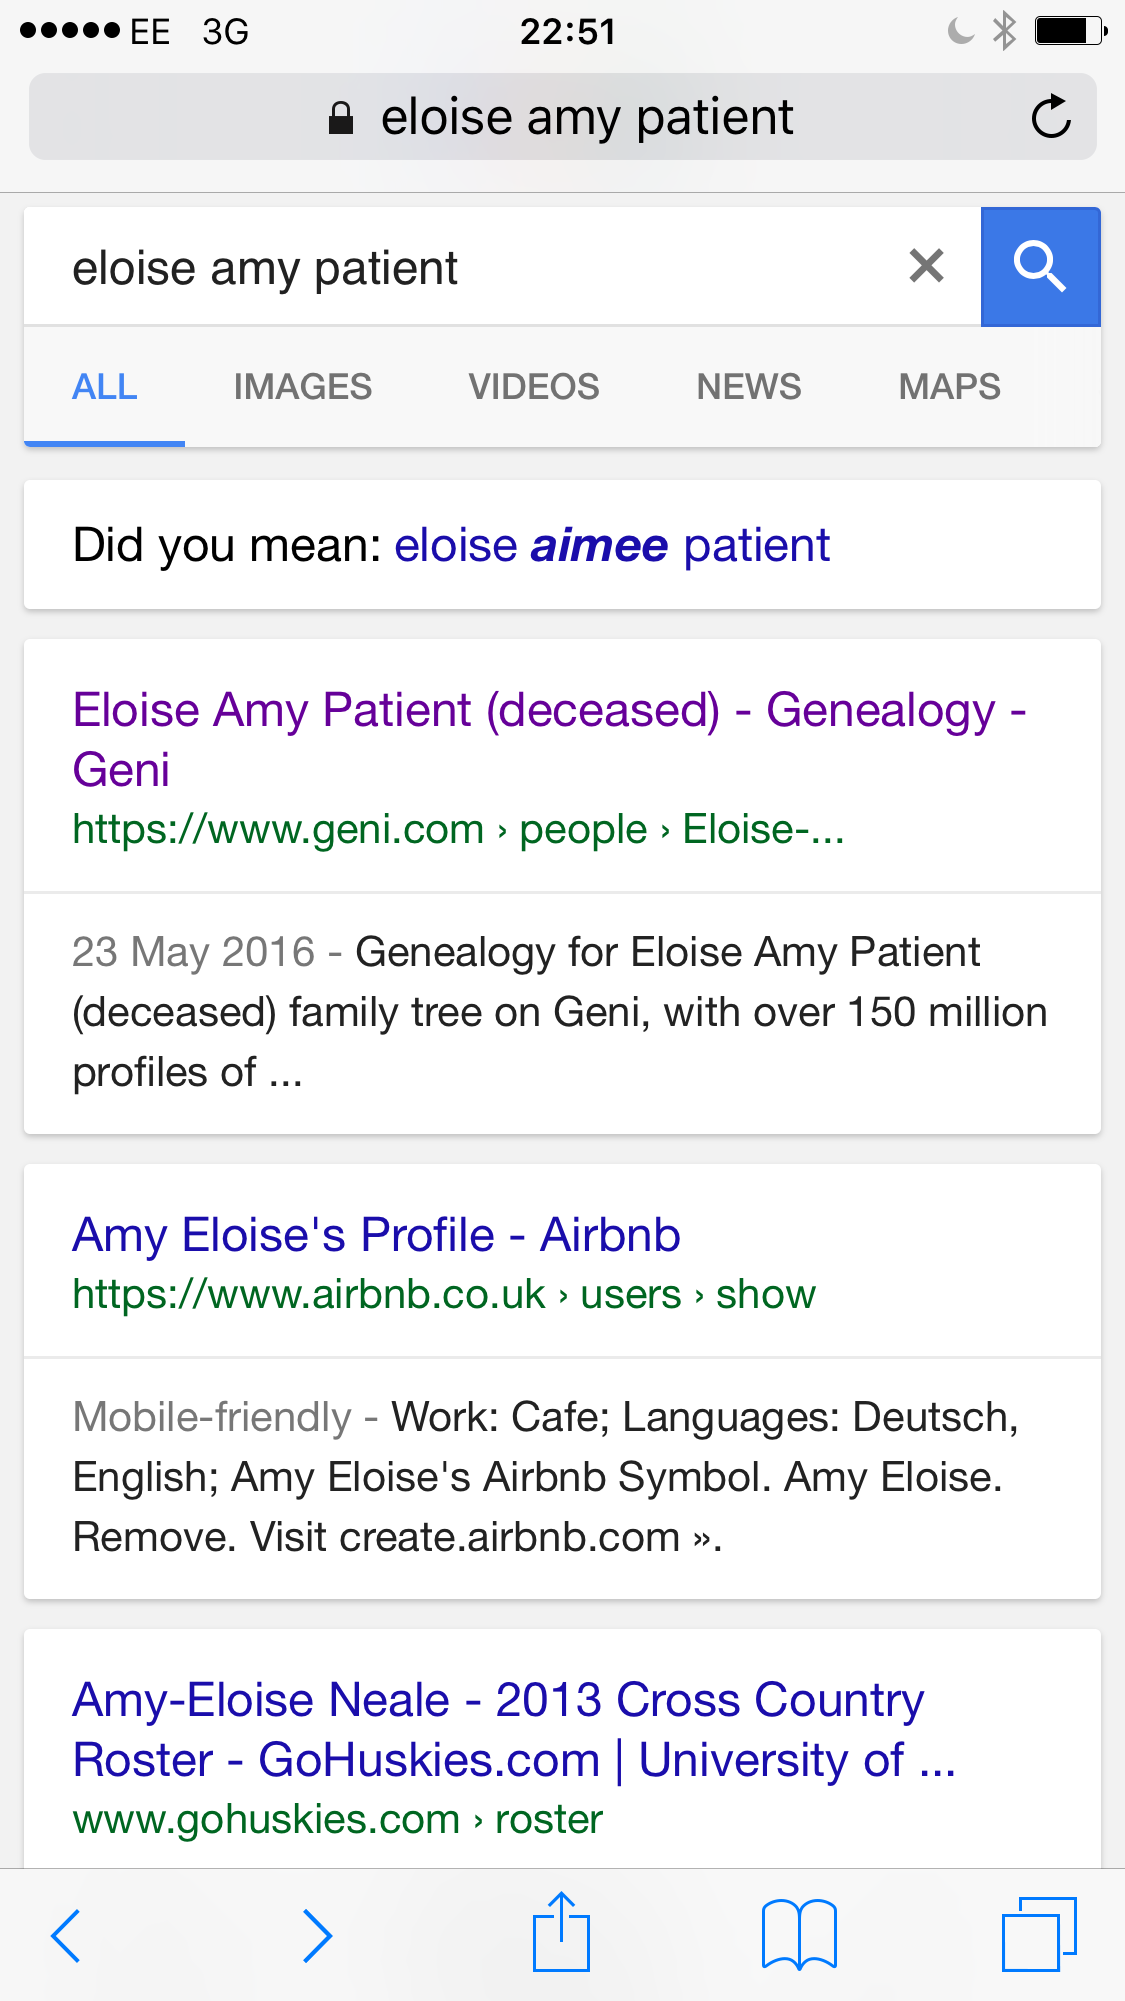
Task: Select the Maps tab
Action: pos(949,387)
